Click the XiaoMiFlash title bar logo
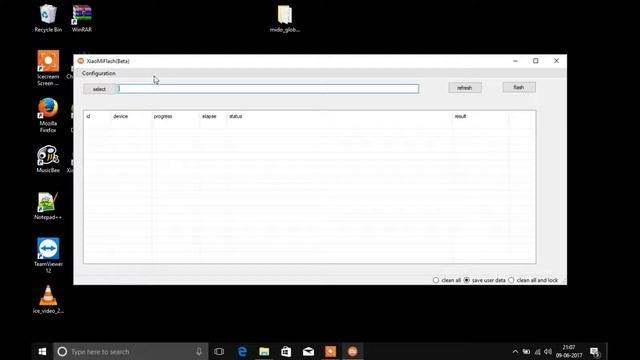Viewport: 640px width, 360px height. pyautogui.click(x=80, y=61)
